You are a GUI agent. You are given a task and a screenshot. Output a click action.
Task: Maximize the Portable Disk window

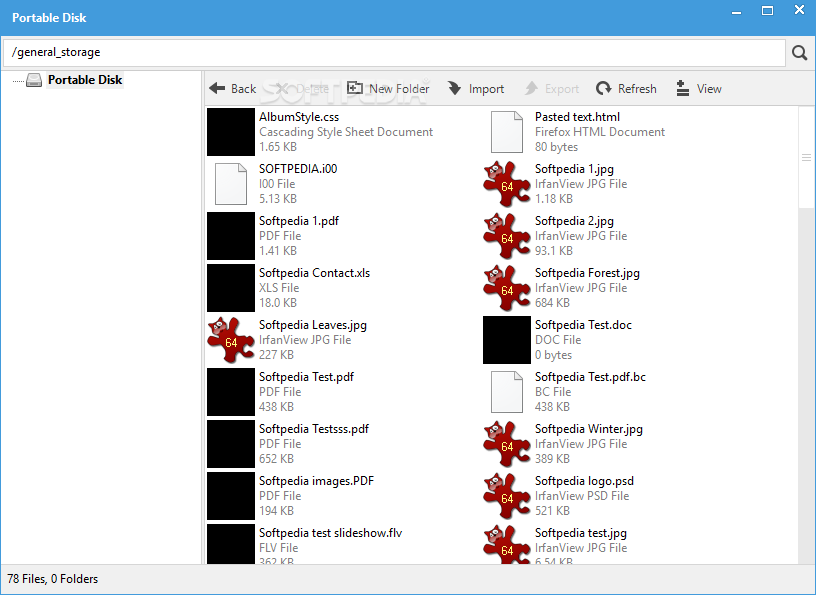click(x=767, y=10)
